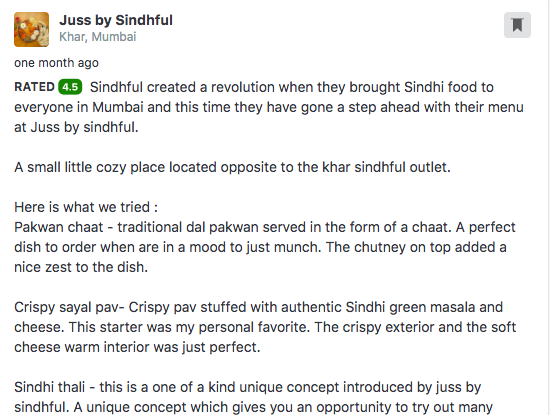Click the line ending 'at Juss by sindhful.'
The image size is (550, 415).
(x=76, y=127)
